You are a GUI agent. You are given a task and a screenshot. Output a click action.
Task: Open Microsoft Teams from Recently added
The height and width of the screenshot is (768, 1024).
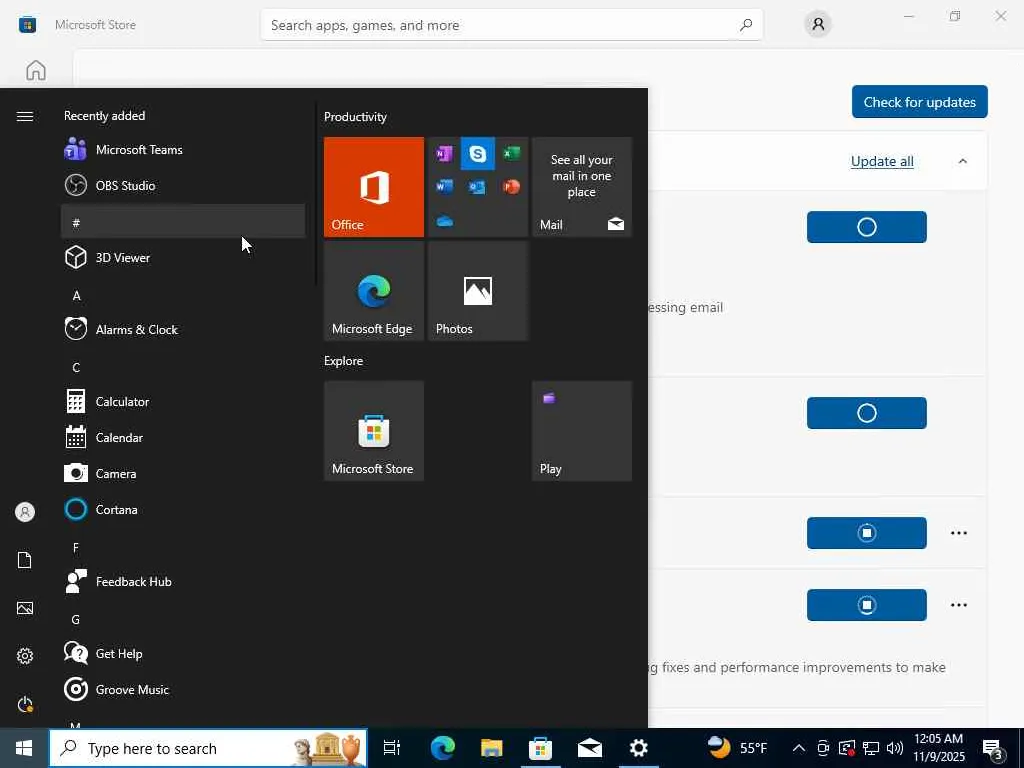(x=183, y=150)
